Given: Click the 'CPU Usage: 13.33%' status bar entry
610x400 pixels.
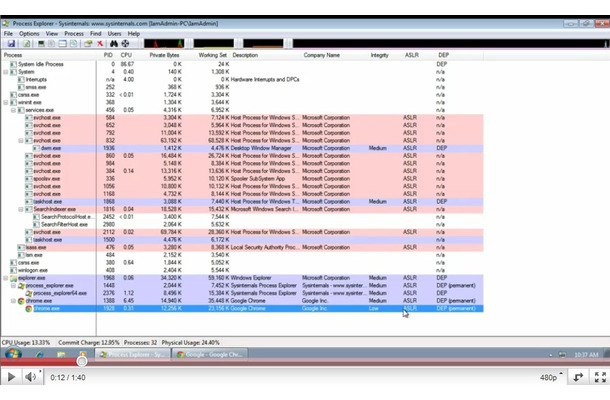Looking at the screenshot, I should point(26,343).
